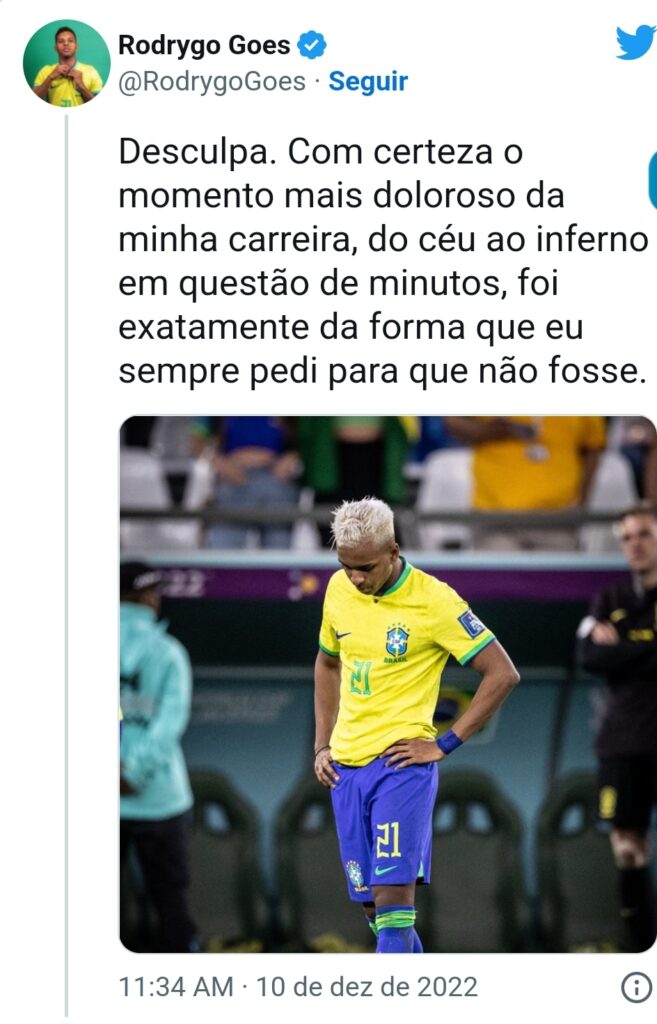
Task: Click the number 21 on the yellow jersey
Action: click(x=361, y=678)
